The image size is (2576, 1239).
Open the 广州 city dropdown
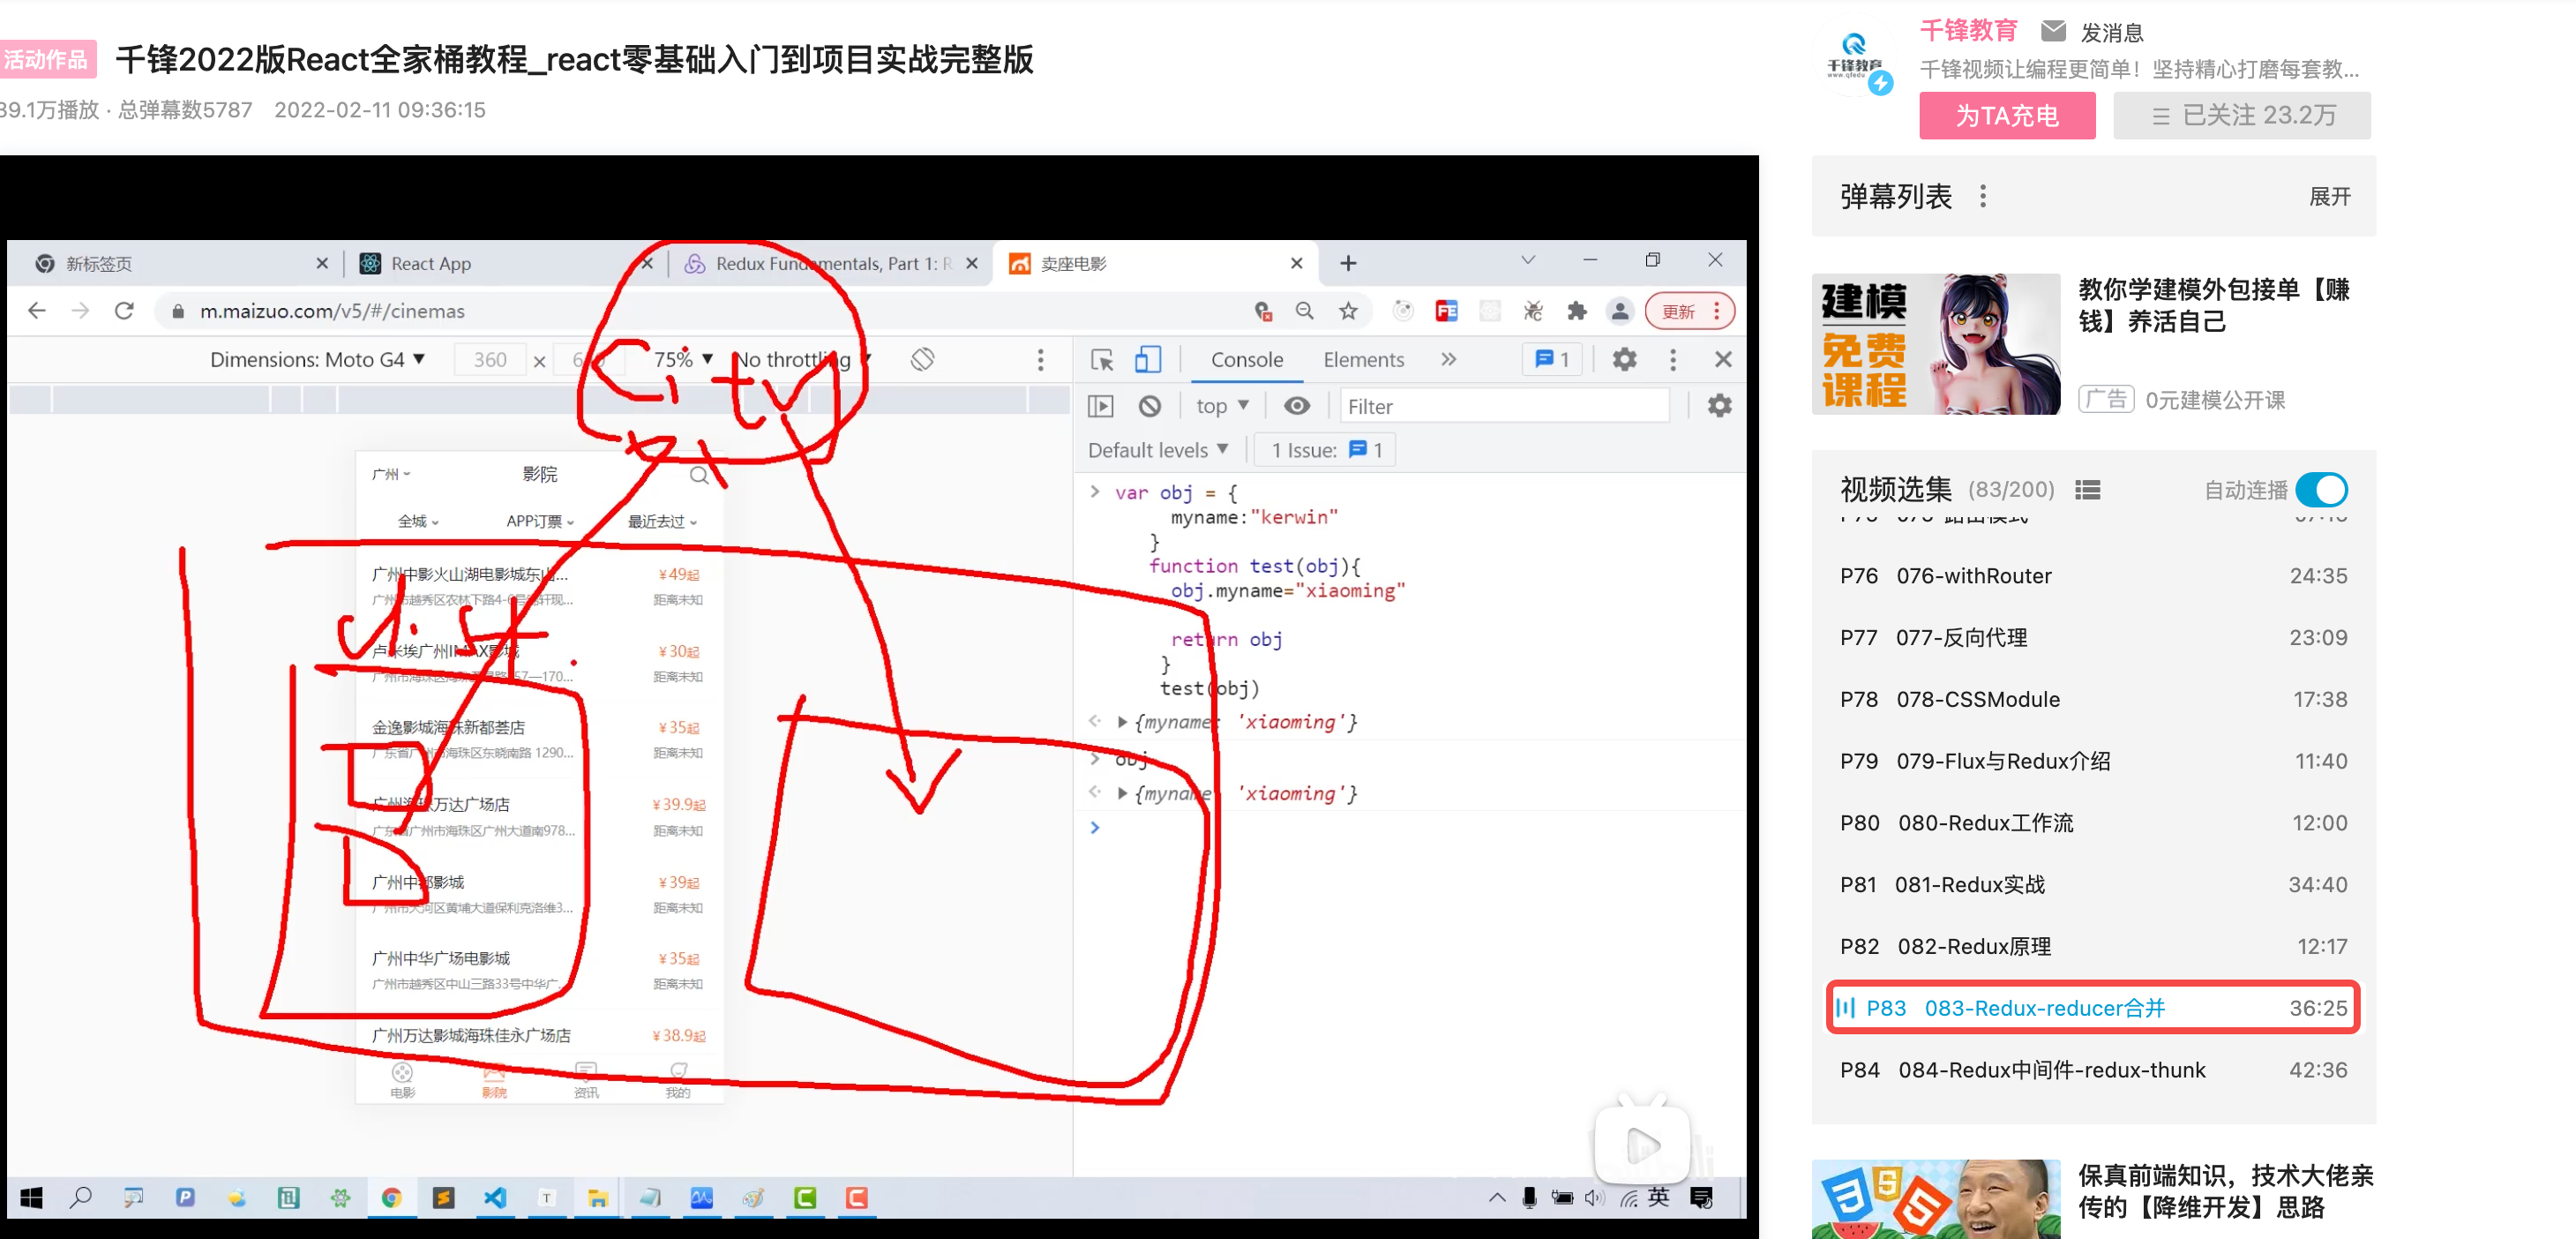point(390,474)
